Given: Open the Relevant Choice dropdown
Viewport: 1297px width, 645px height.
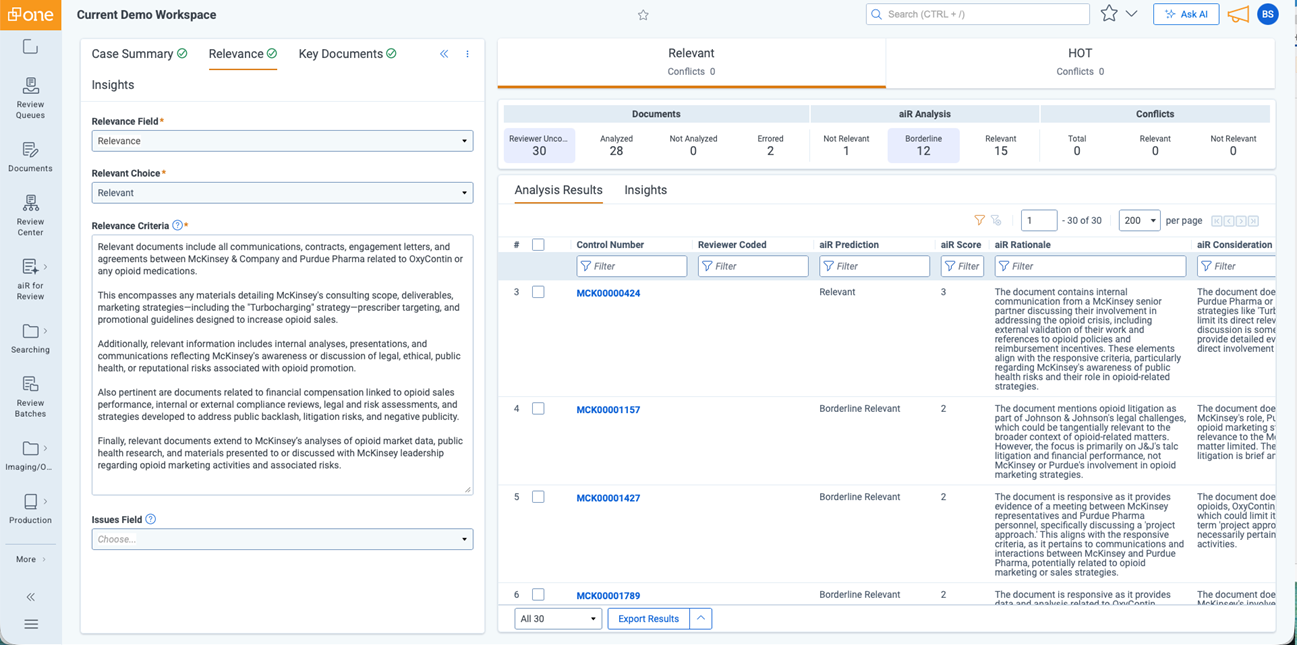Looking at the screenshot, I should 281,191.
